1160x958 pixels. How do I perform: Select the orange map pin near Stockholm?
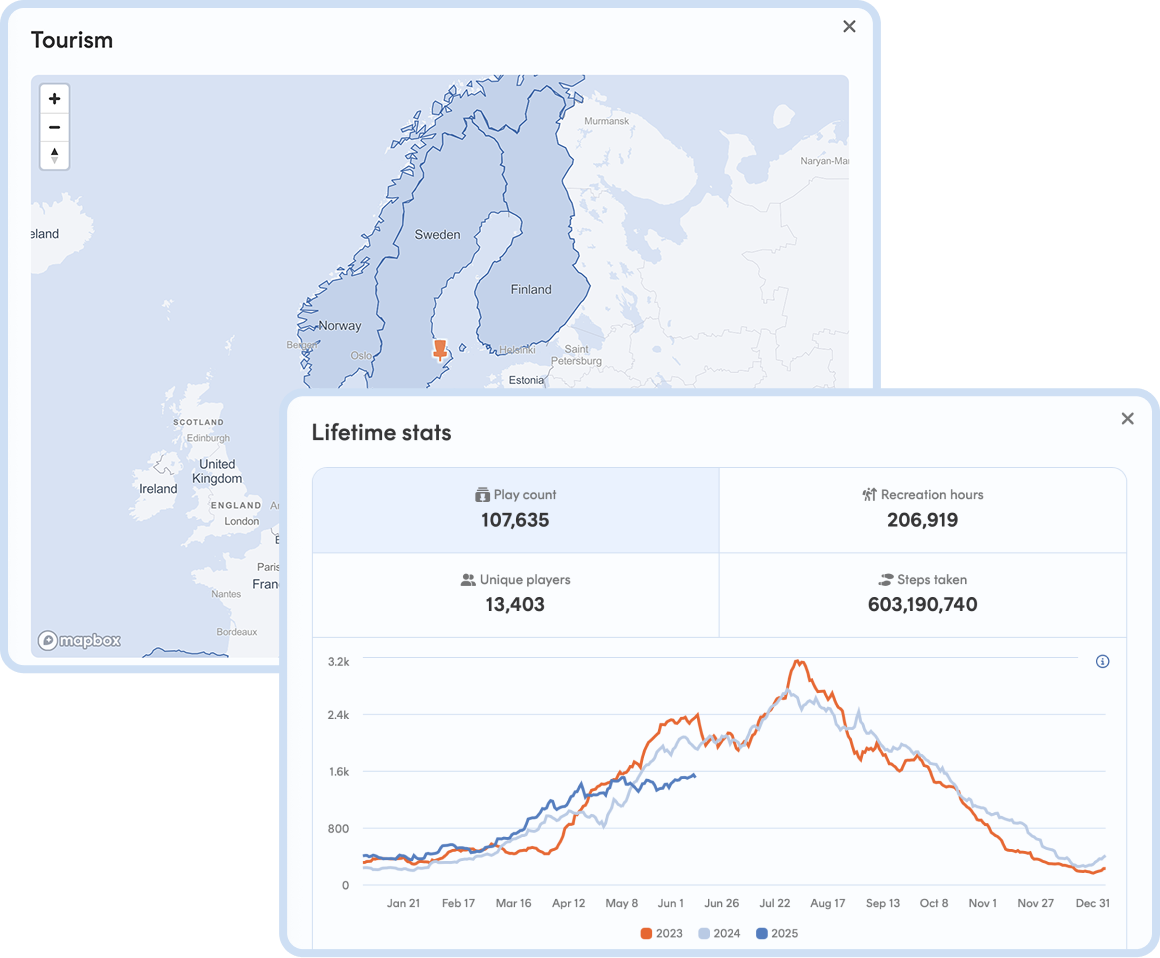coord(440,350)
